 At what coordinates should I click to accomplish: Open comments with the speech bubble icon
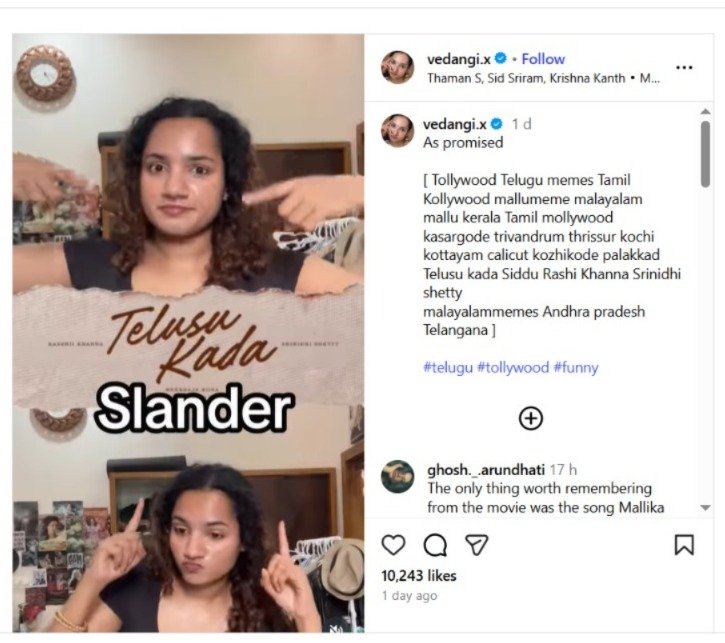(x=435, y=545)
